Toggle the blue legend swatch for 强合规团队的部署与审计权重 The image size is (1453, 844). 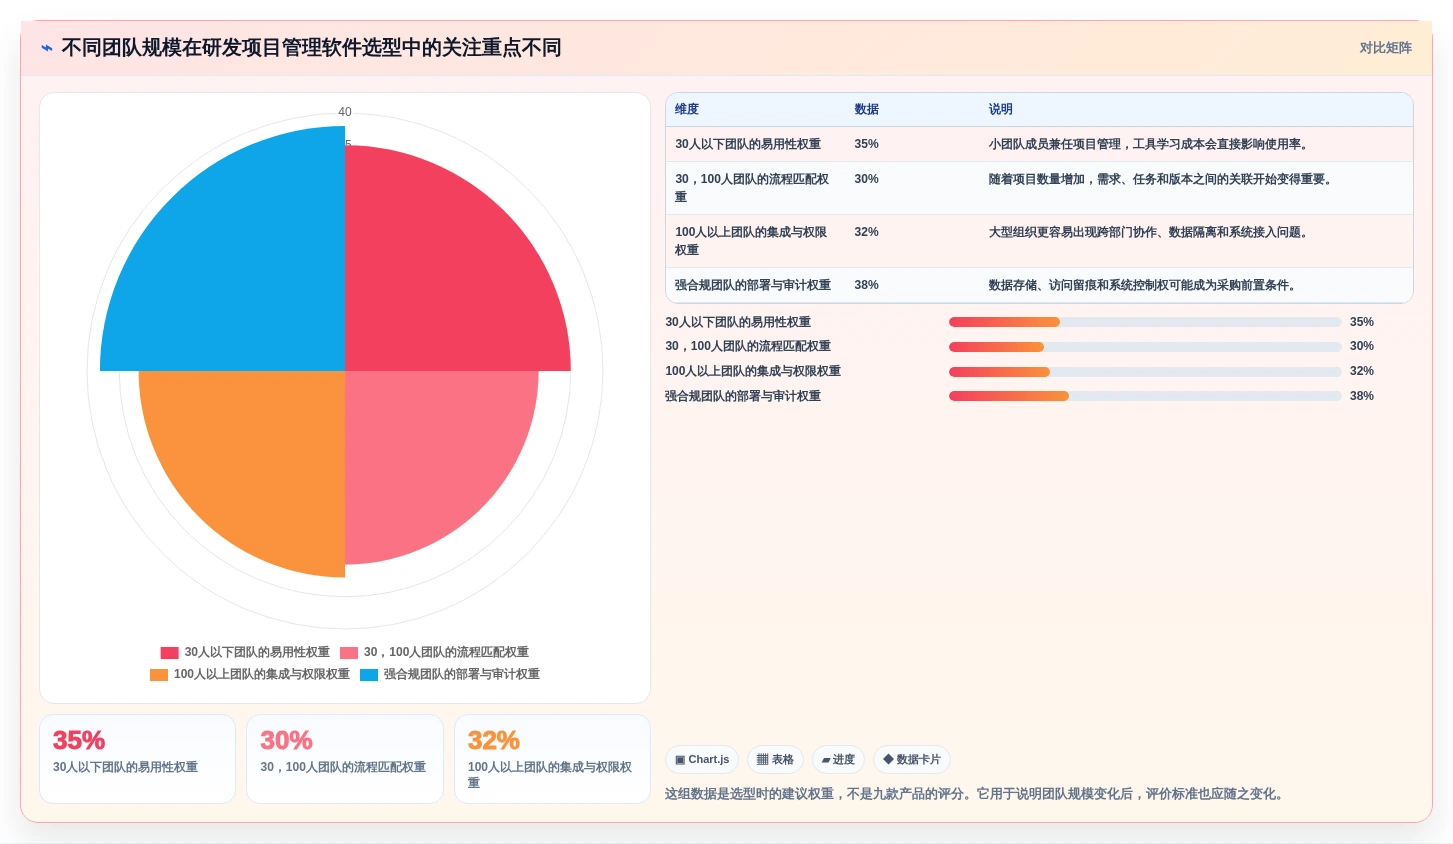click(x=369, y=675)
